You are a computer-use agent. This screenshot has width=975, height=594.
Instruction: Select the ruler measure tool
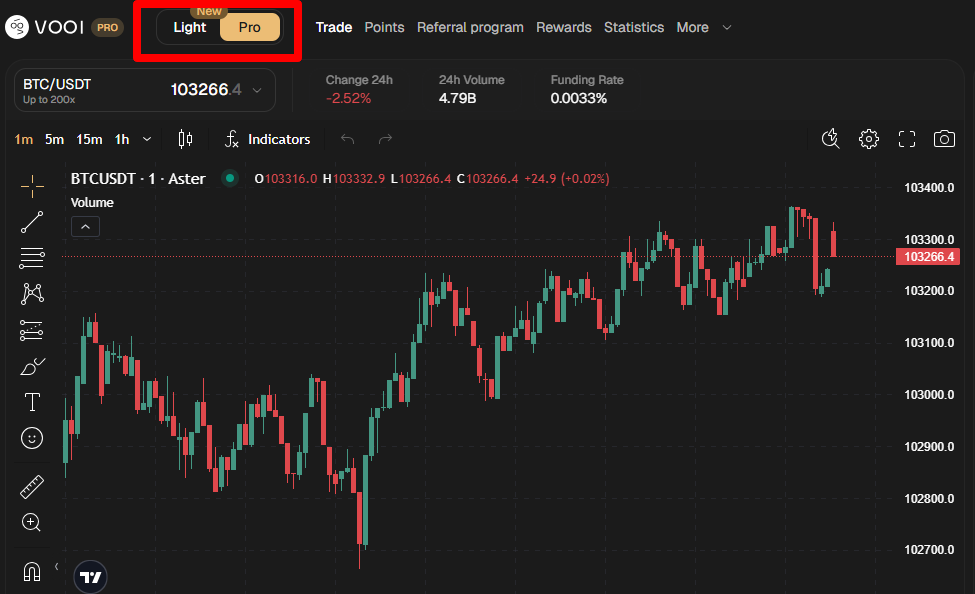click(x=32, y=487)
